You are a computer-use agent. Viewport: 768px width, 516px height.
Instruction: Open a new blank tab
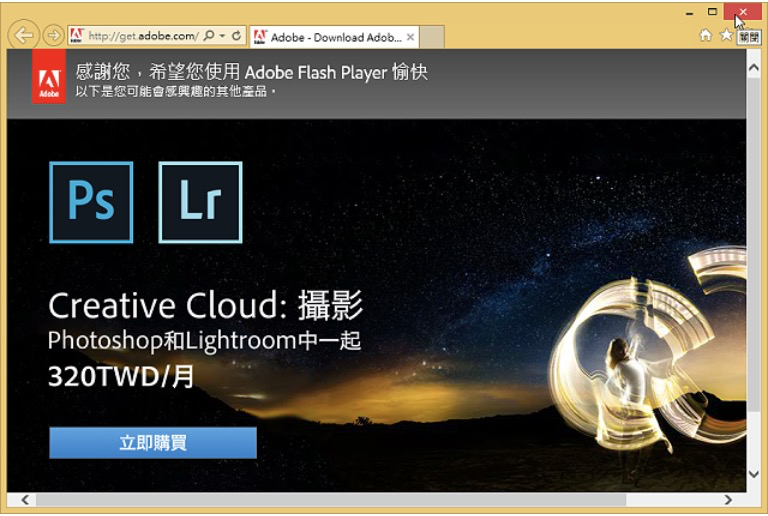432,37
